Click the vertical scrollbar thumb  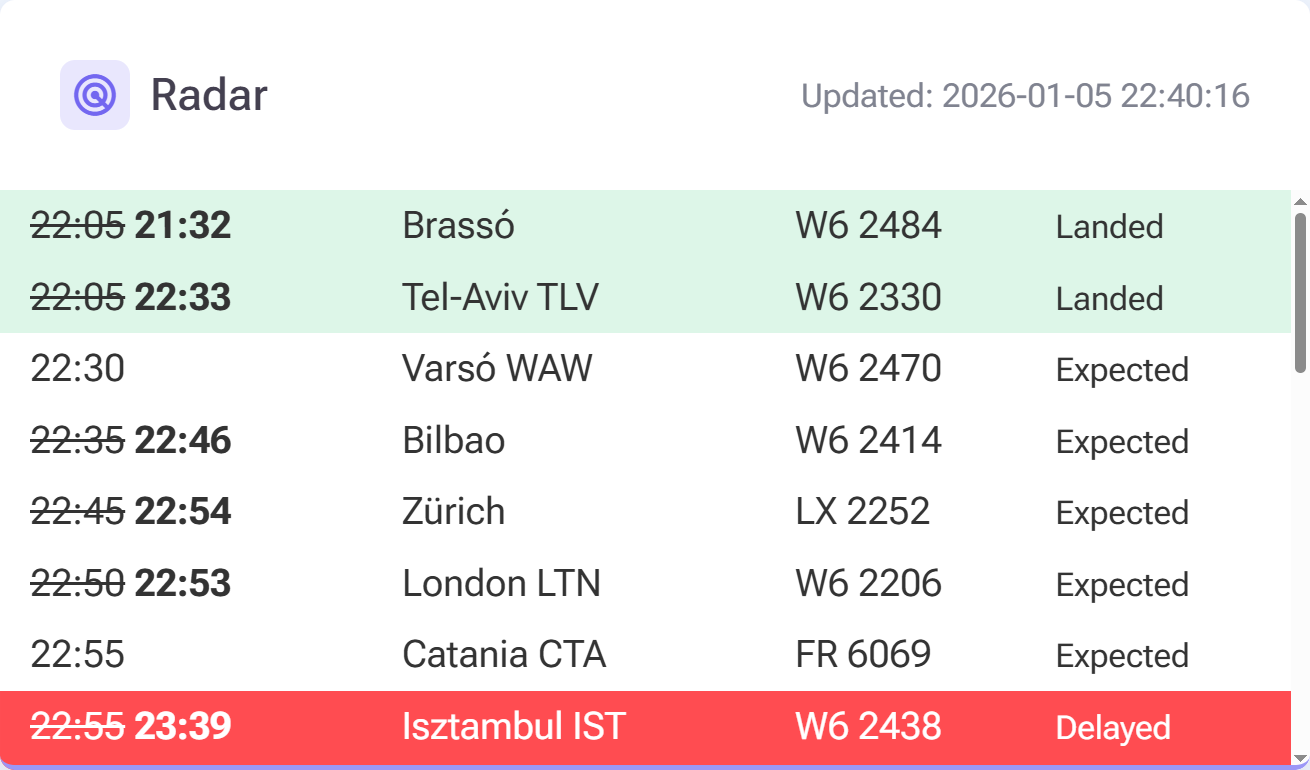coord(1300,290)
